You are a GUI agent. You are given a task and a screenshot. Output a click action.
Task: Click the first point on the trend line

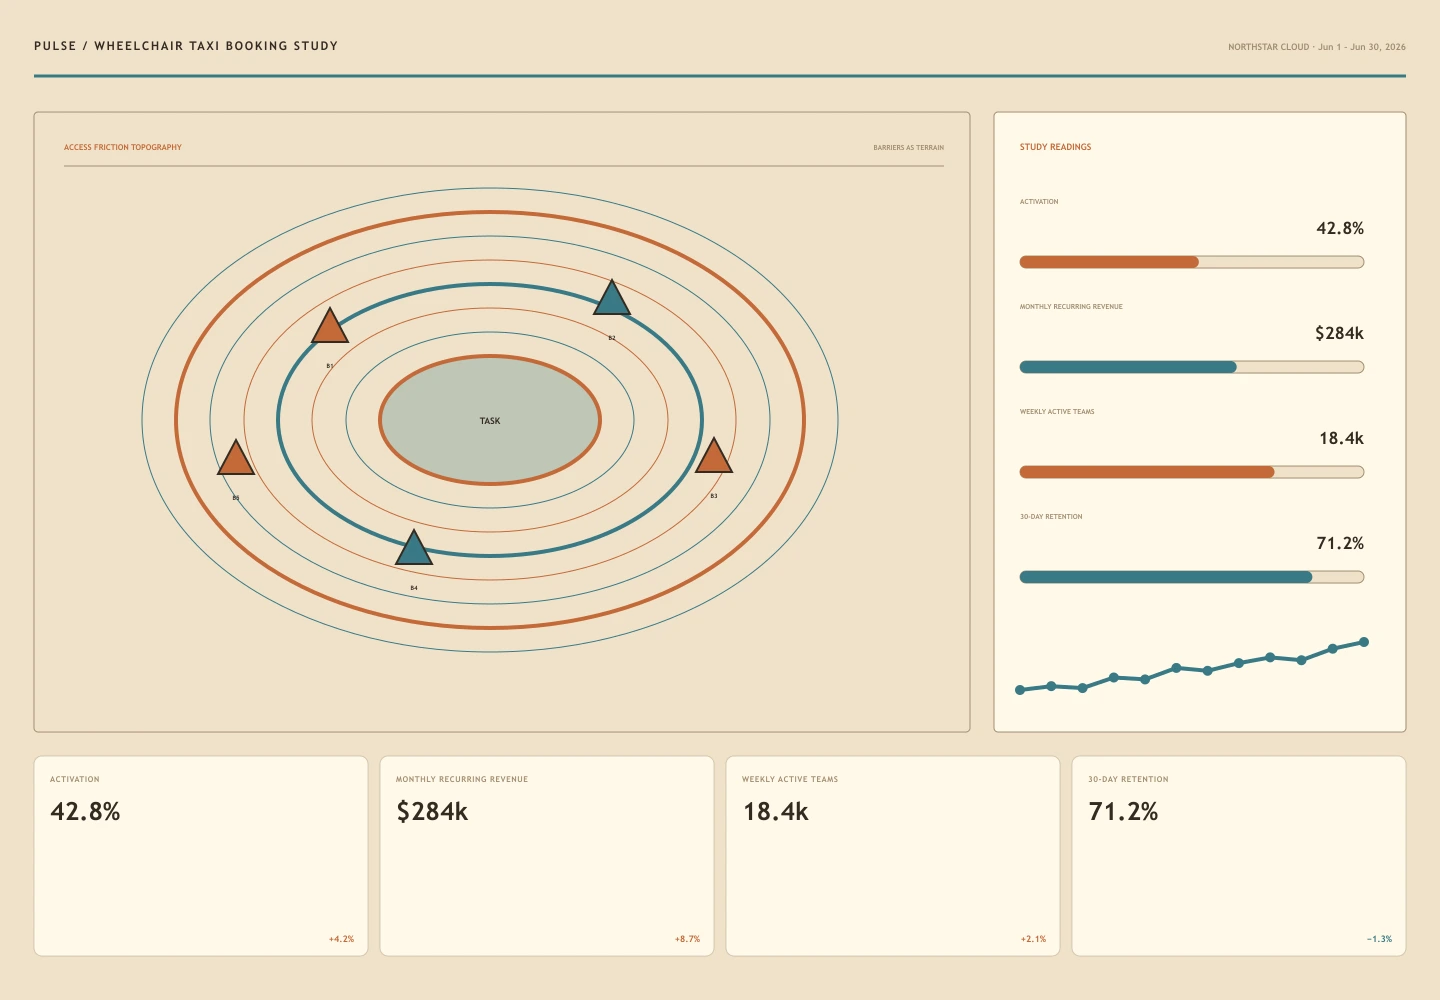click(1020, 690)
